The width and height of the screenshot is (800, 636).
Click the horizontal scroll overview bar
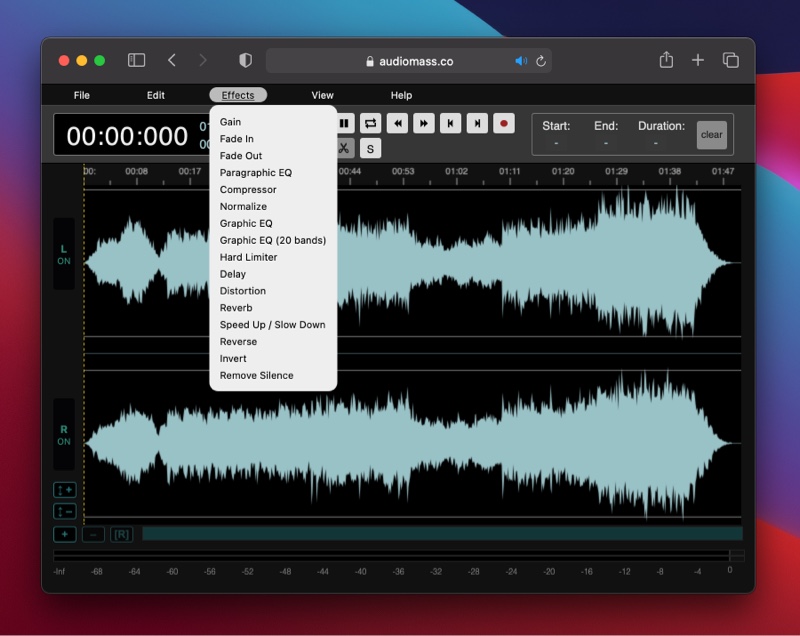[x=442, y=534]
